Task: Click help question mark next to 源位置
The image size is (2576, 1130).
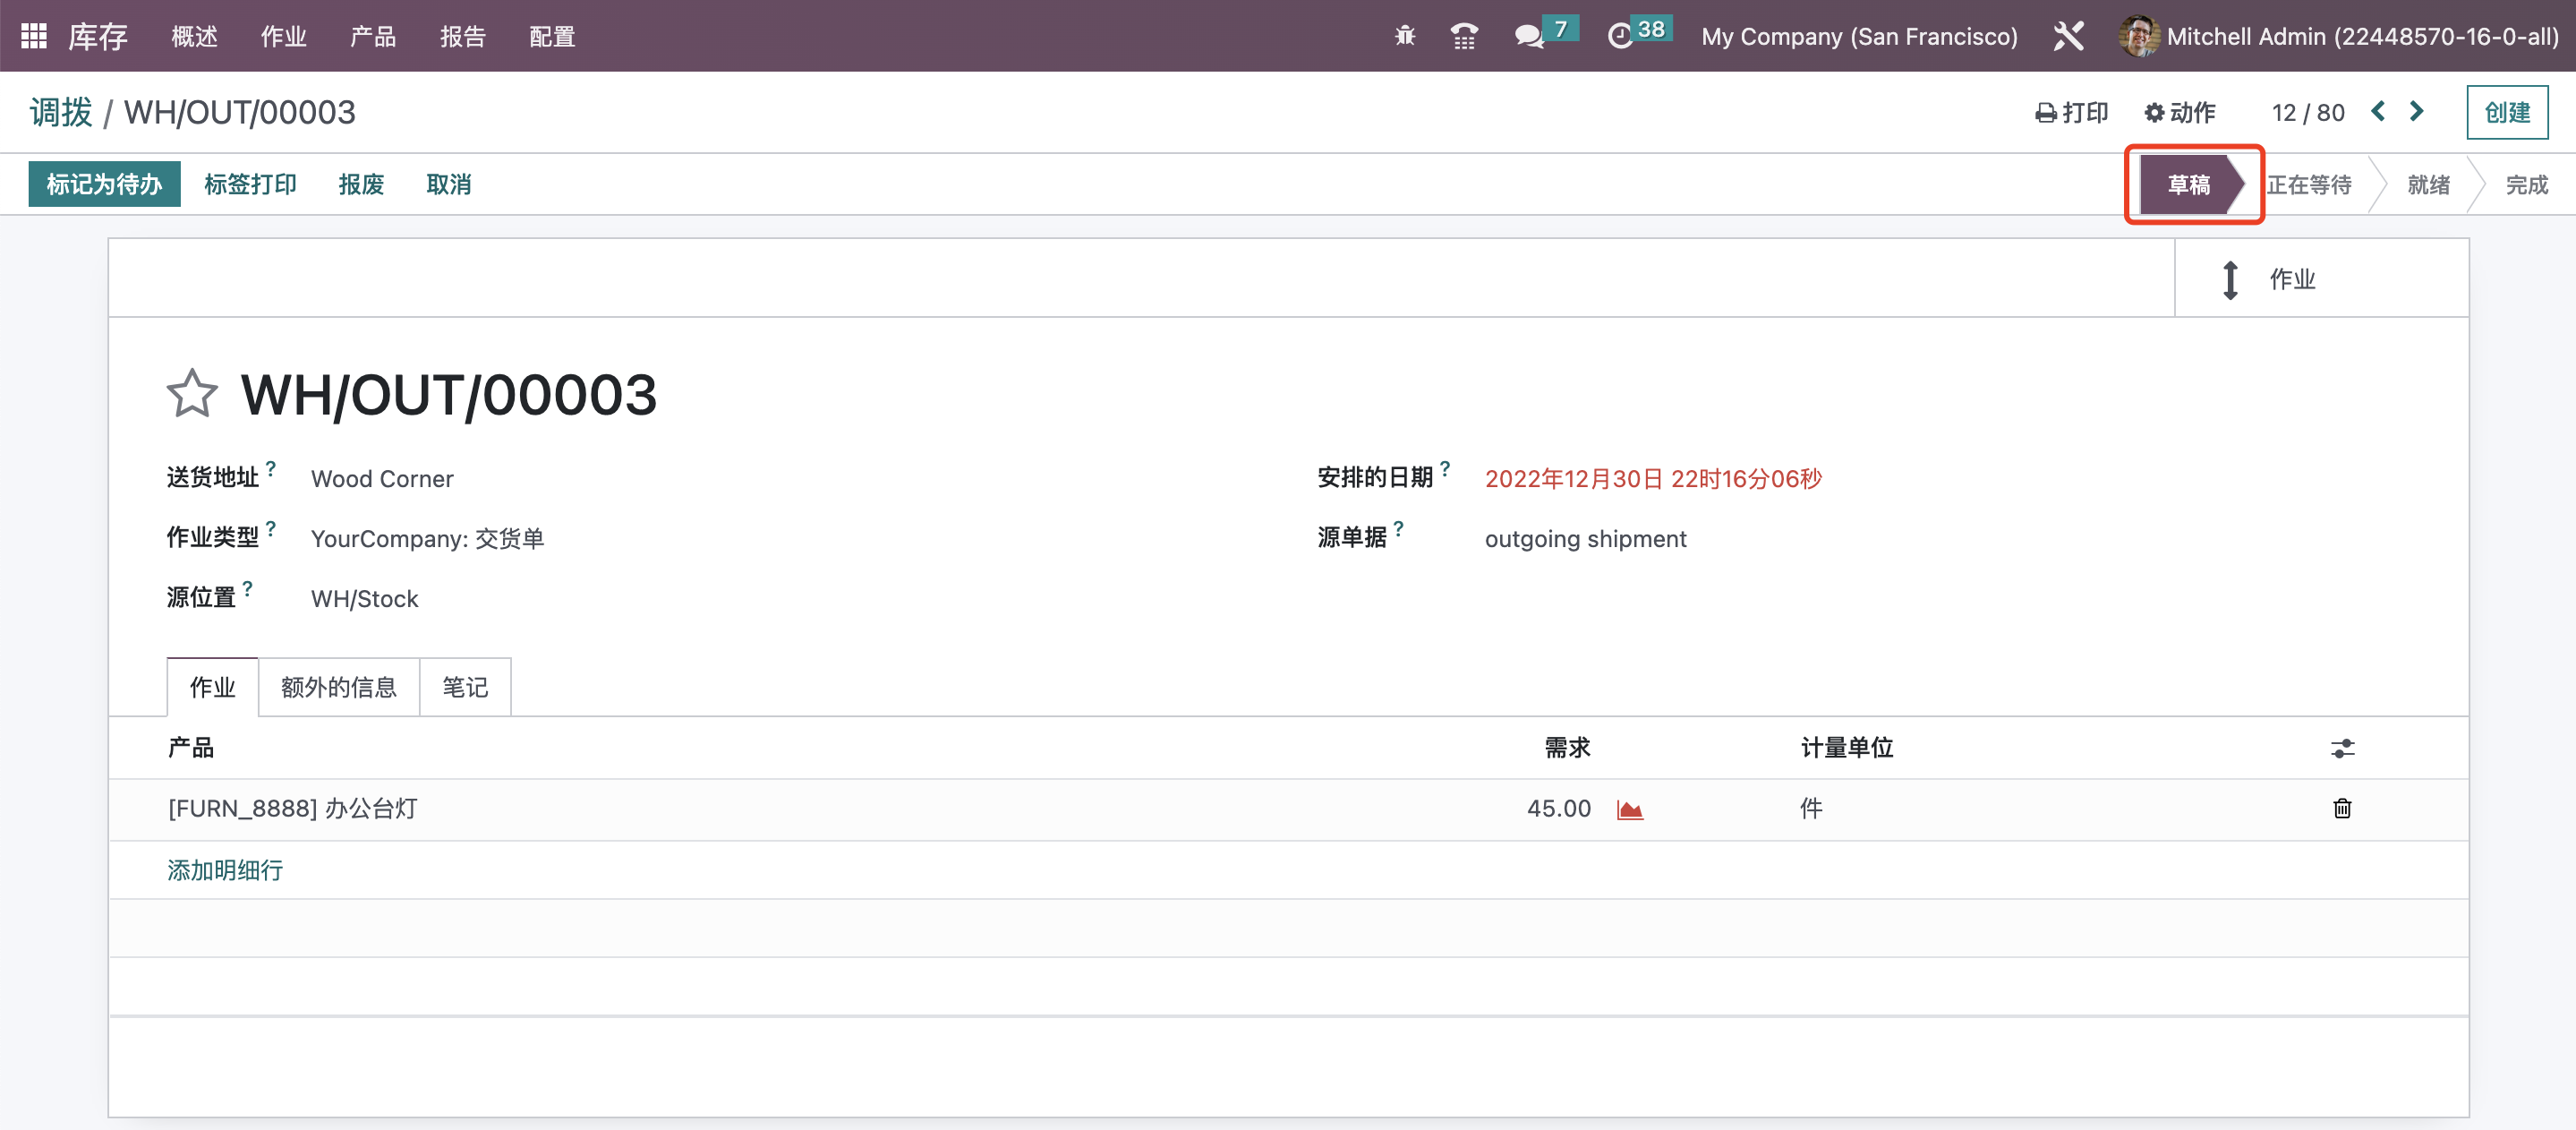Action: [247, 587]
